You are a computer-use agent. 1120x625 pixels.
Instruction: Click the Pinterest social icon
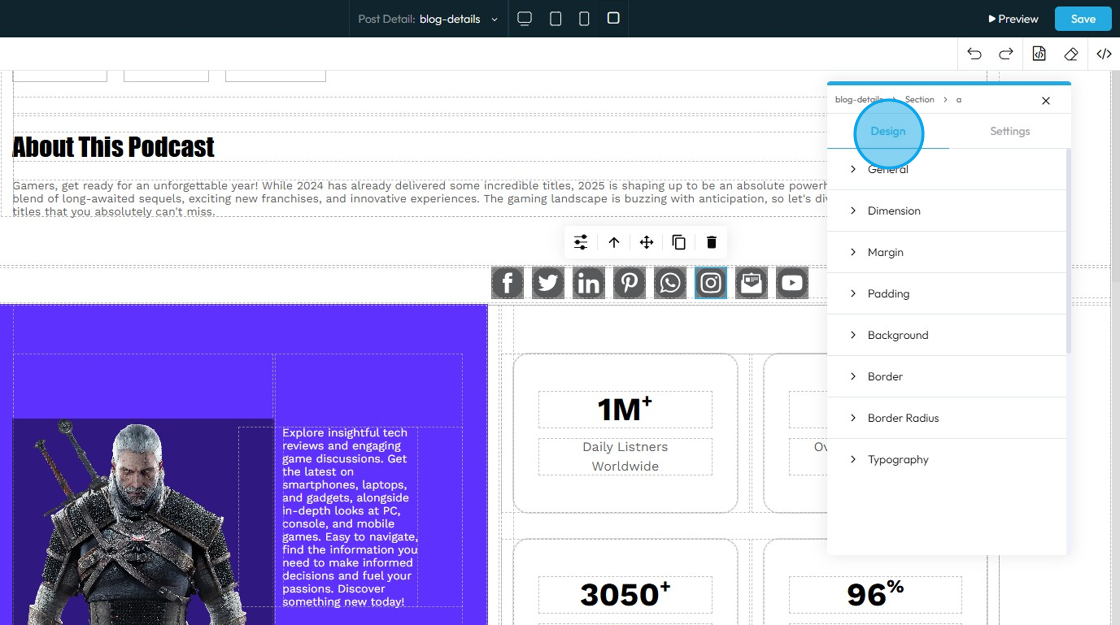coord(629,283)
